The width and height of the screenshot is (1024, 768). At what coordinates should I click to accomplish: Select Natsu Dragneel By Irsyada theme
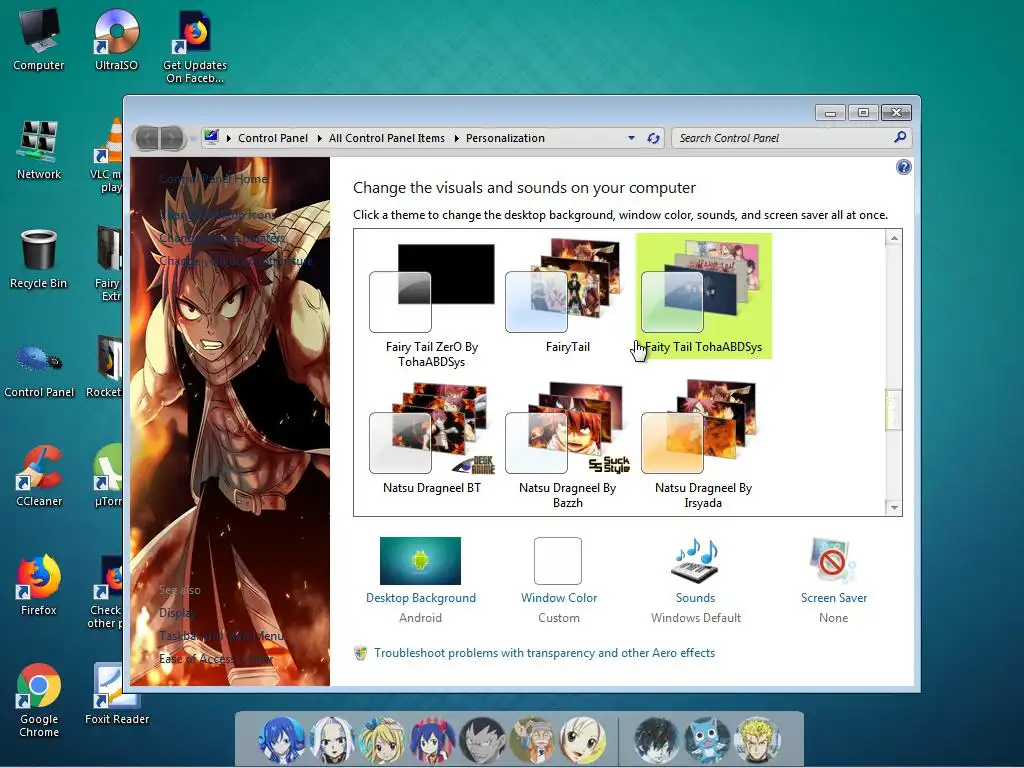[x=703, y=445]
